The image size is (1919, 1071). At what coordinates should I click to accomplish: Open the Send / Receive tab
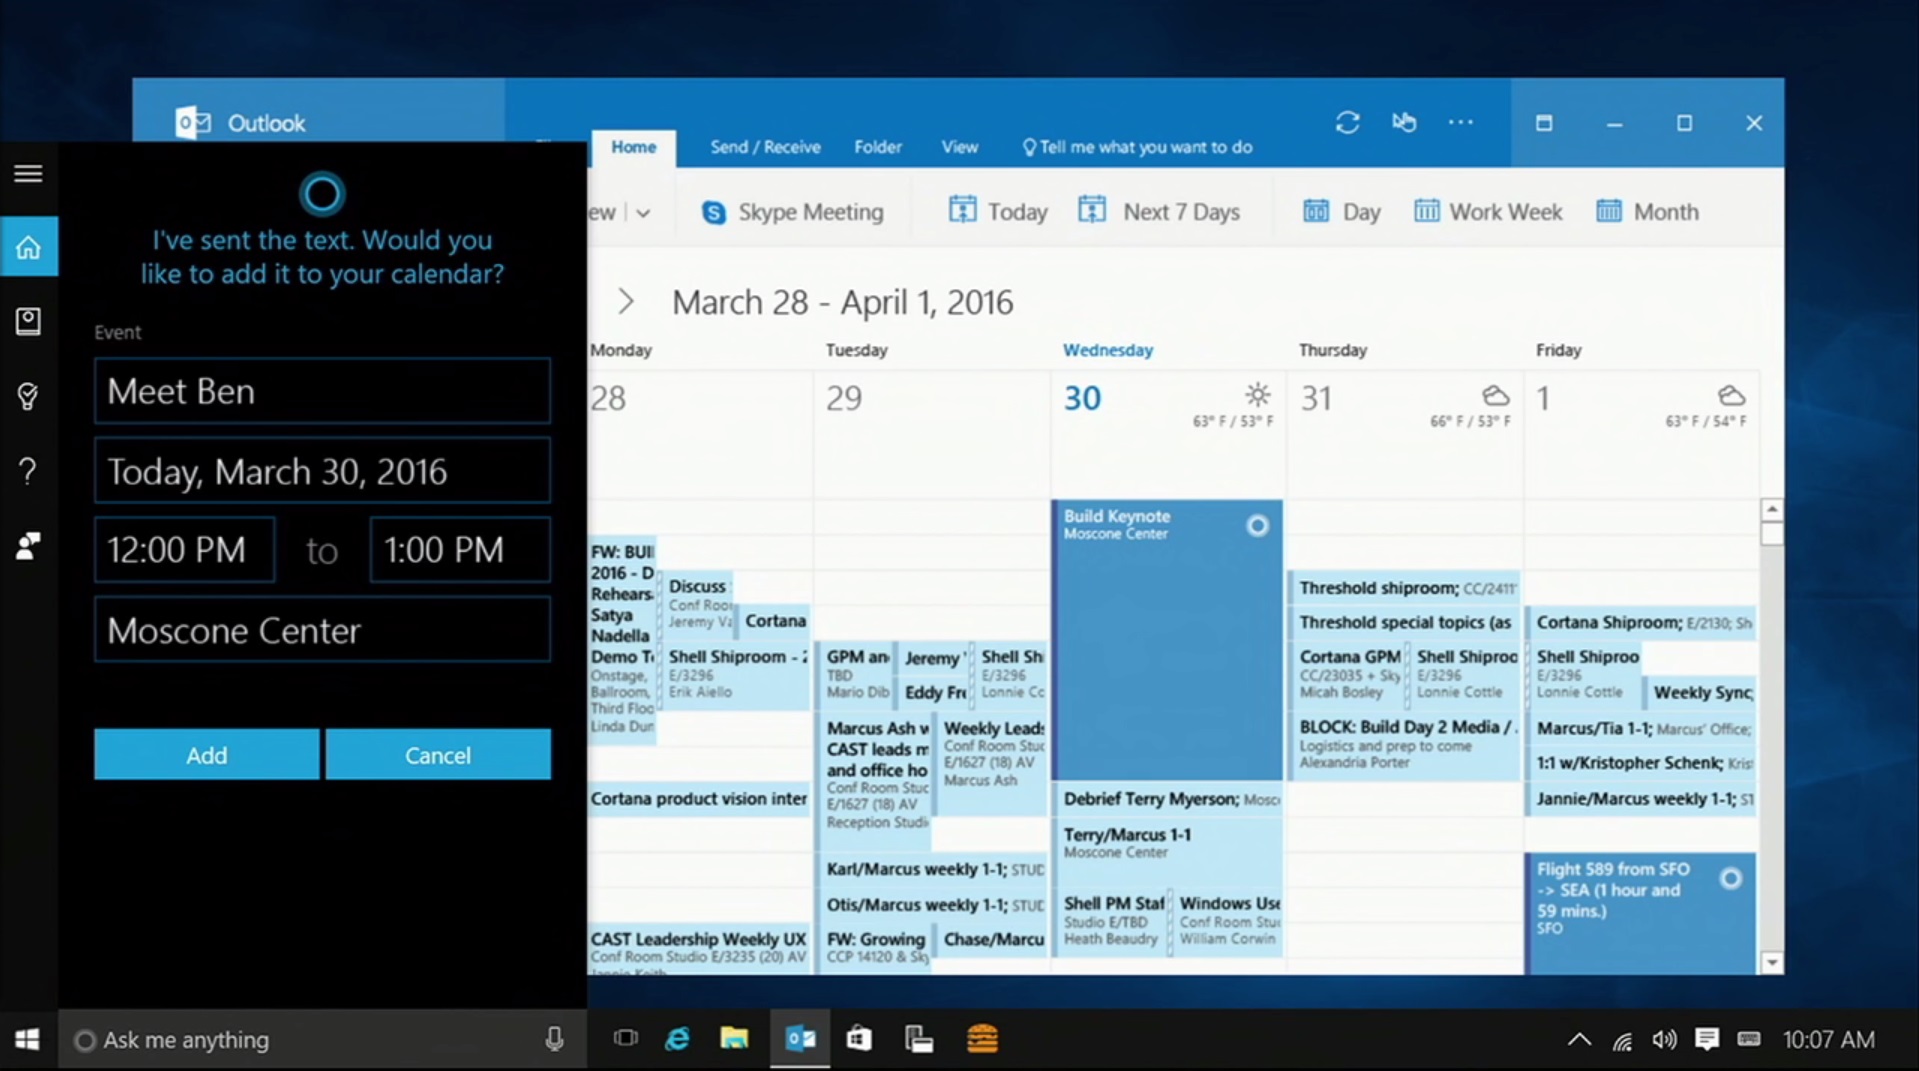pyautogui.click(x=765, y=147)
